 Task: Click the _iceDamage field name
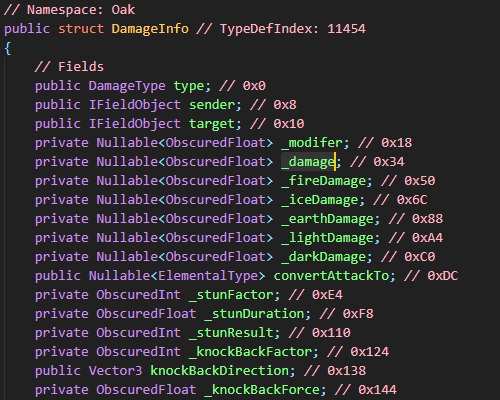[320, 200]
